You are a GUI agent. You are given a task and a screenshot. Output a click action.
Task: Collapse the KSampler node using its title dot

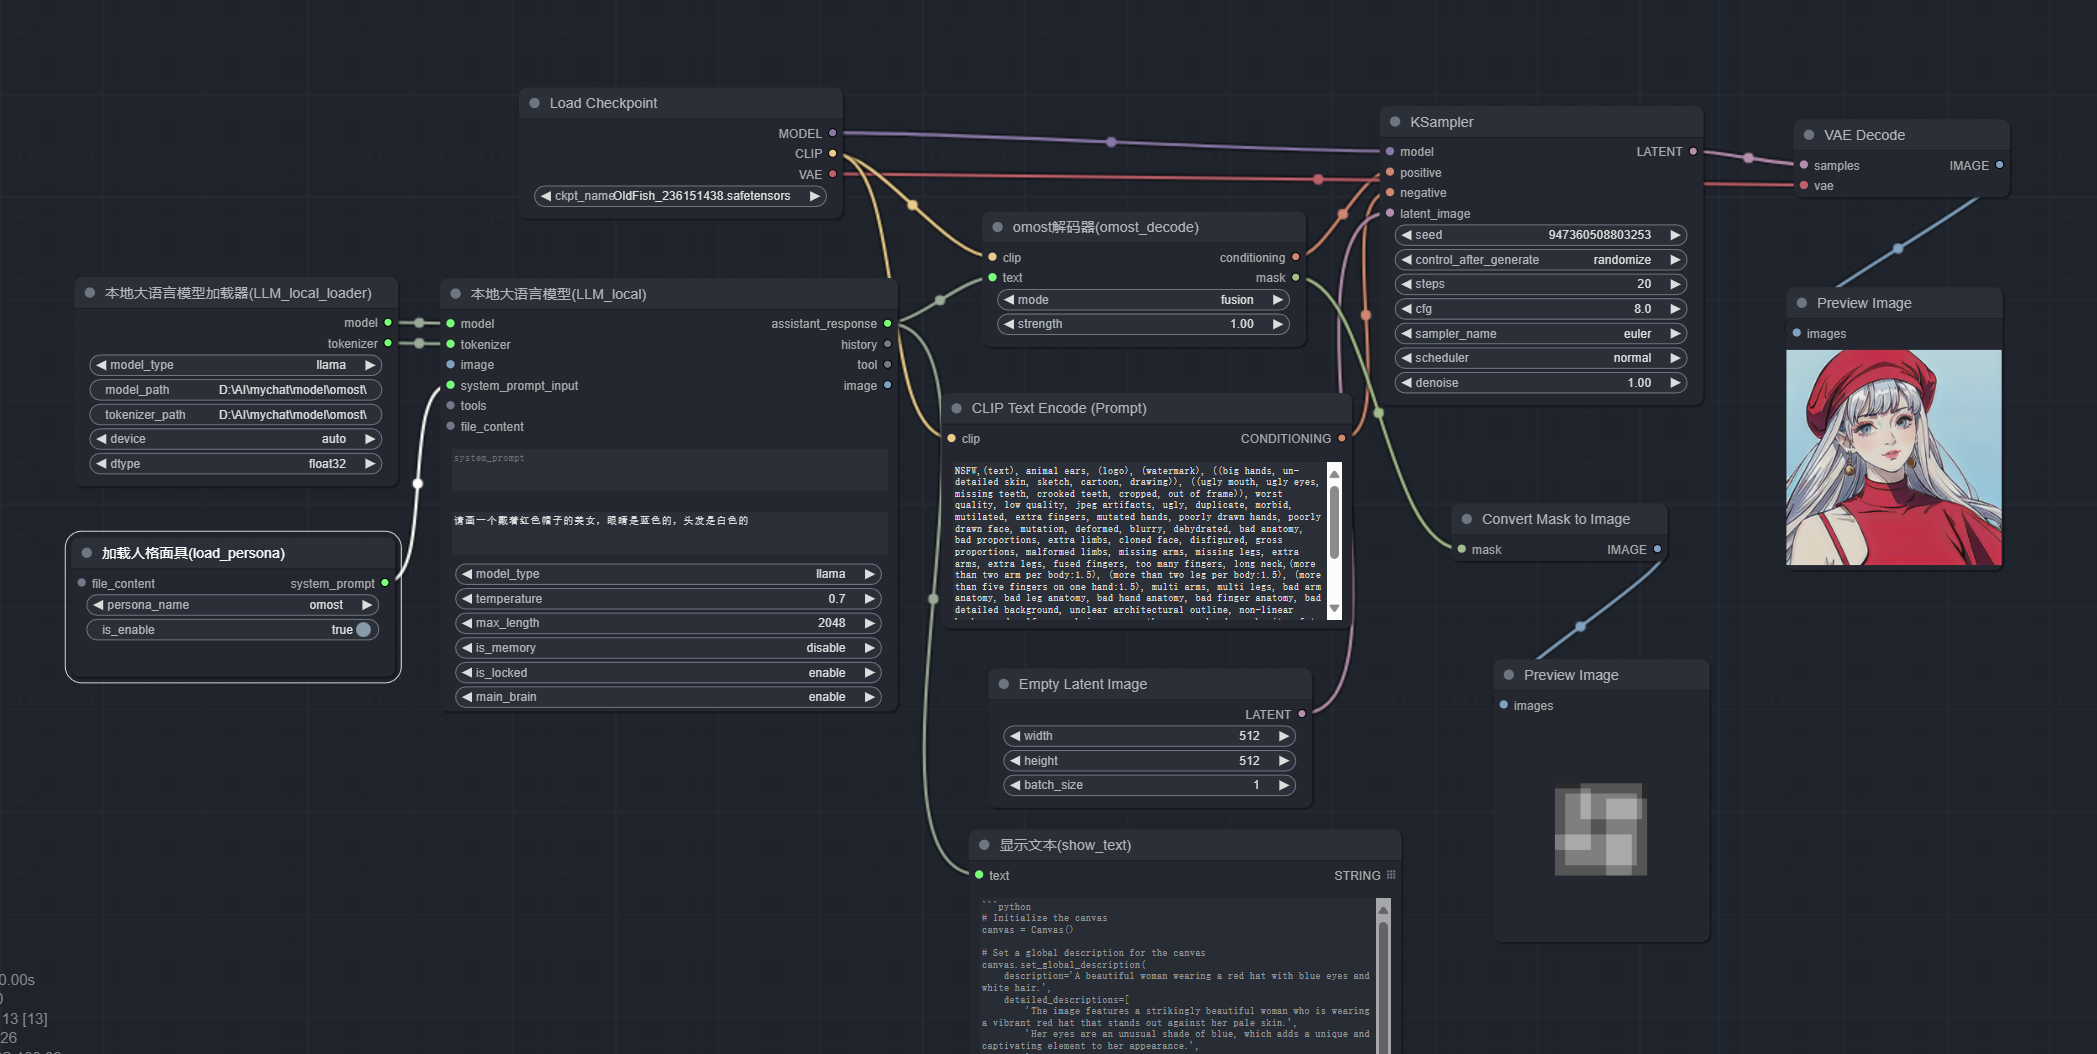(1394, 122)
